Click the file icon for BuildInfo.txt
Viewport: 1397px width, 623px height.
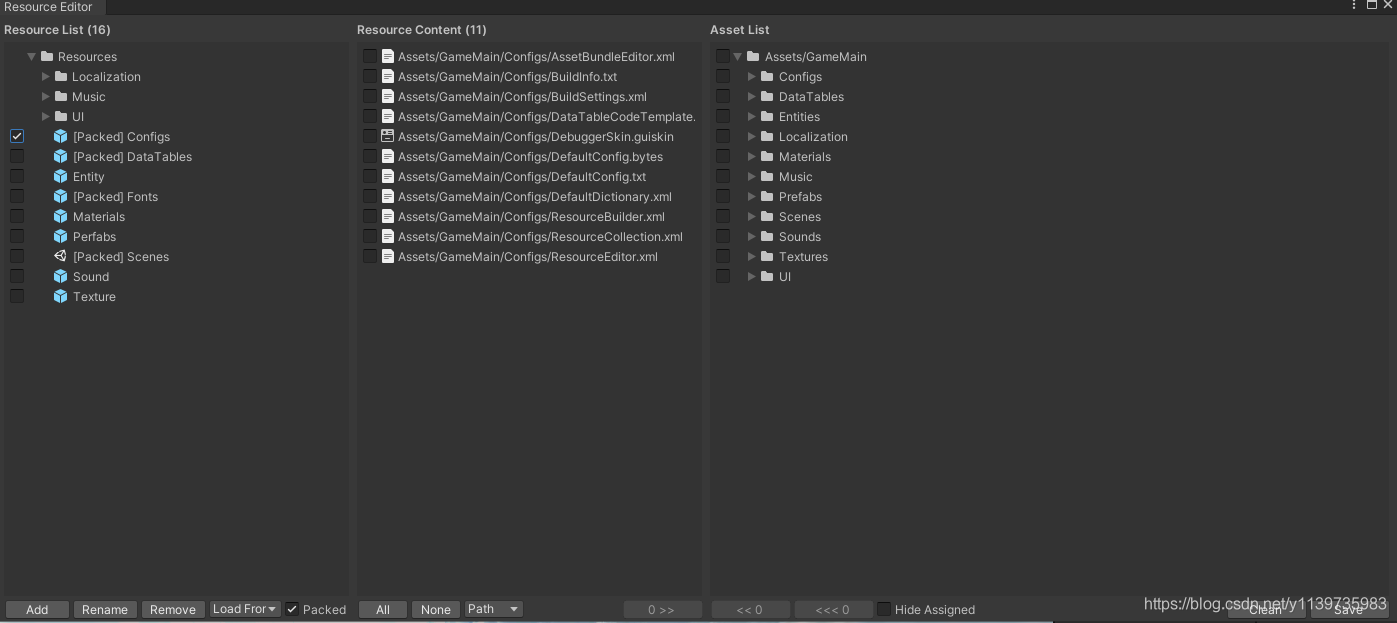pyautogui.click(x=388, y=76)
